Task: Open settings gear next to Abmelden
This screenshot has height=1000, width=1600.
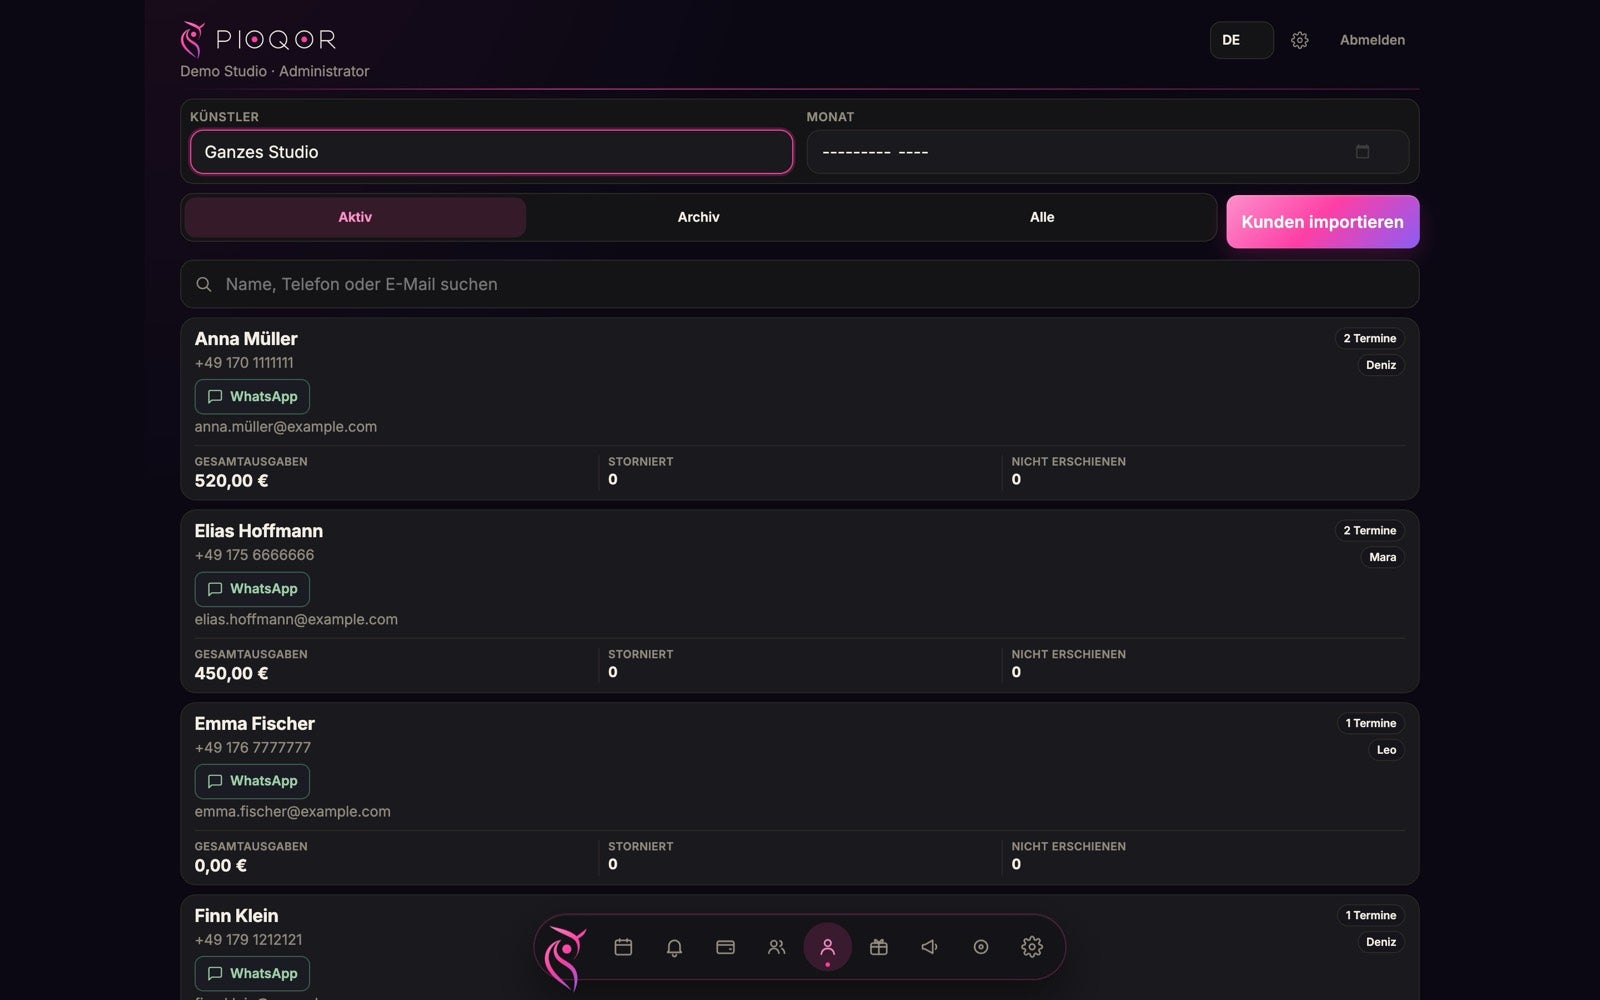Action: point(1300,40)
